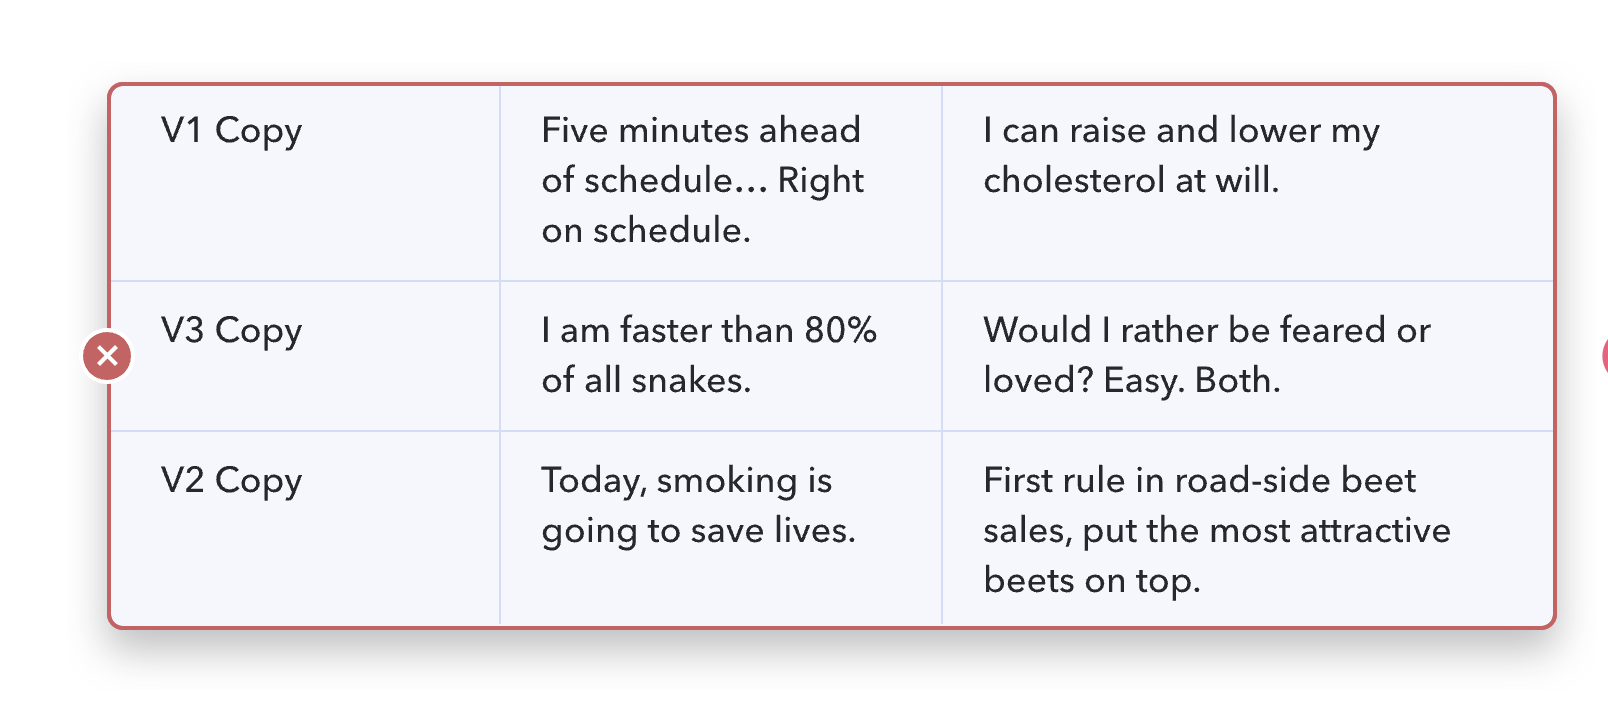This screenshot has width=1608, height=710.
Task: Place cursor on the word 'cholesterol'
Action: 1074,180
